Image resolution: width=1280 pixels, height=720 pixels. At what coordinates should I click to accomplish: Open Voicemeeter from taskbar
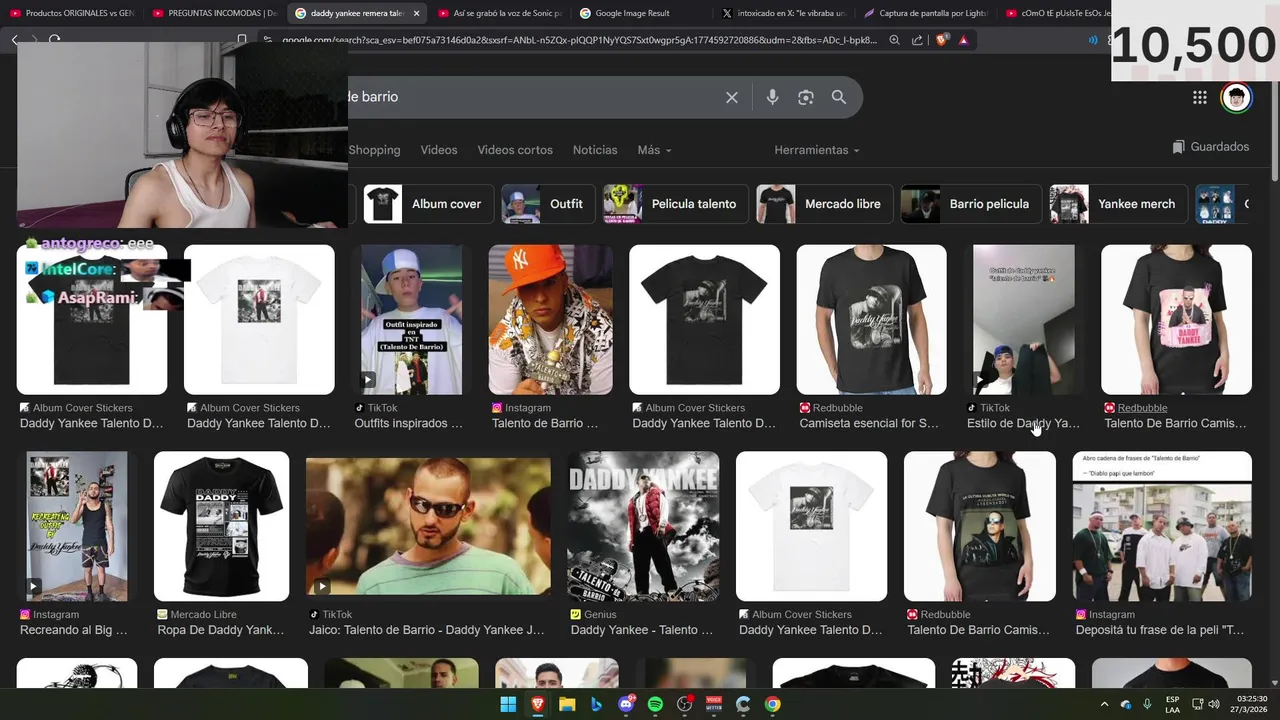click(x=714, y=704)
